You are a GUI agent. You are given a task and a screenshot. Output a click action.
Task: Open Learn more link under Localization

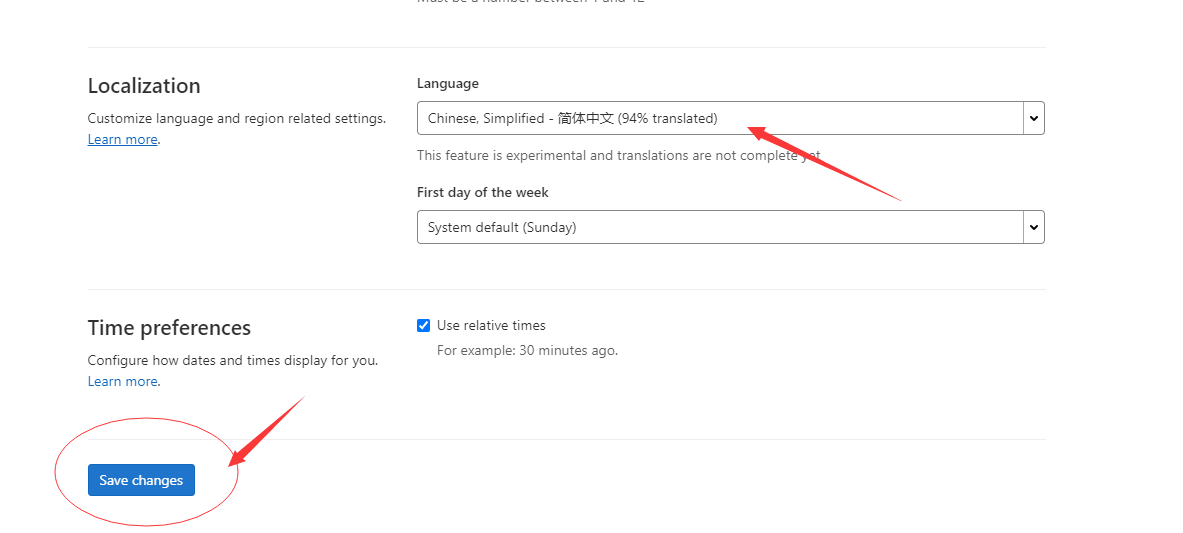coord(122,140)
